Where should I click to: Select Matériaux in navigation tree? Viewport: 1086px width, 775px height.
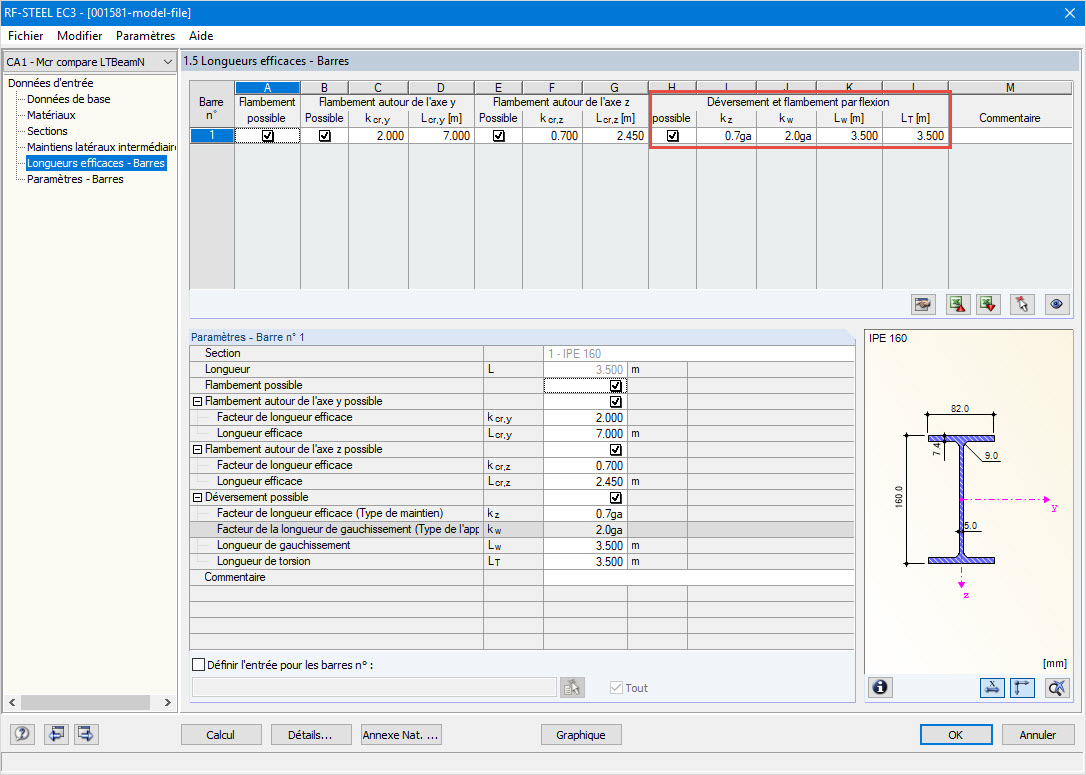pos(51,115)
